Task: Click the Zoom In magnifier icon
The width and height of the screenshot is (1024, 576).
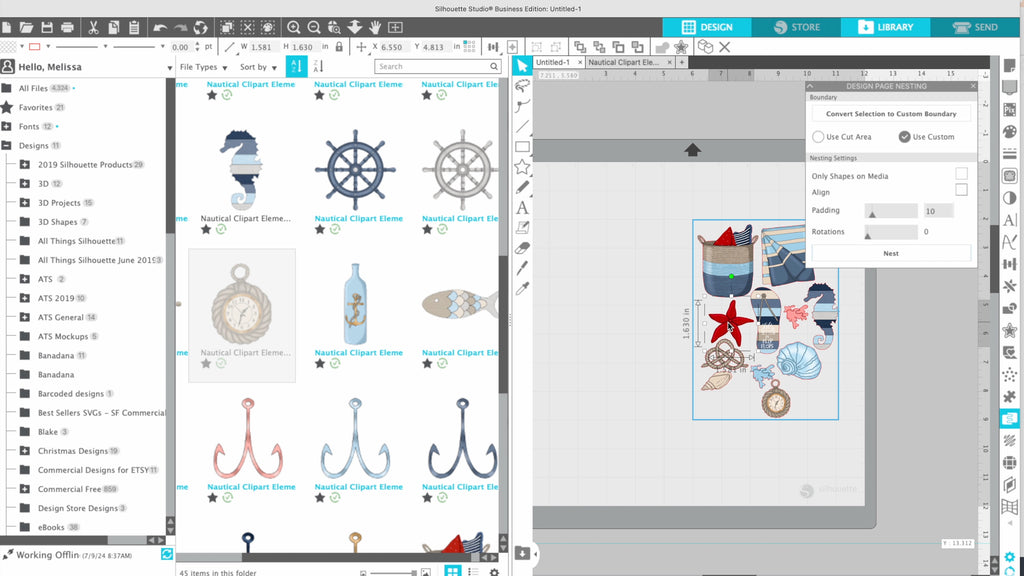Action: [294, 27]
